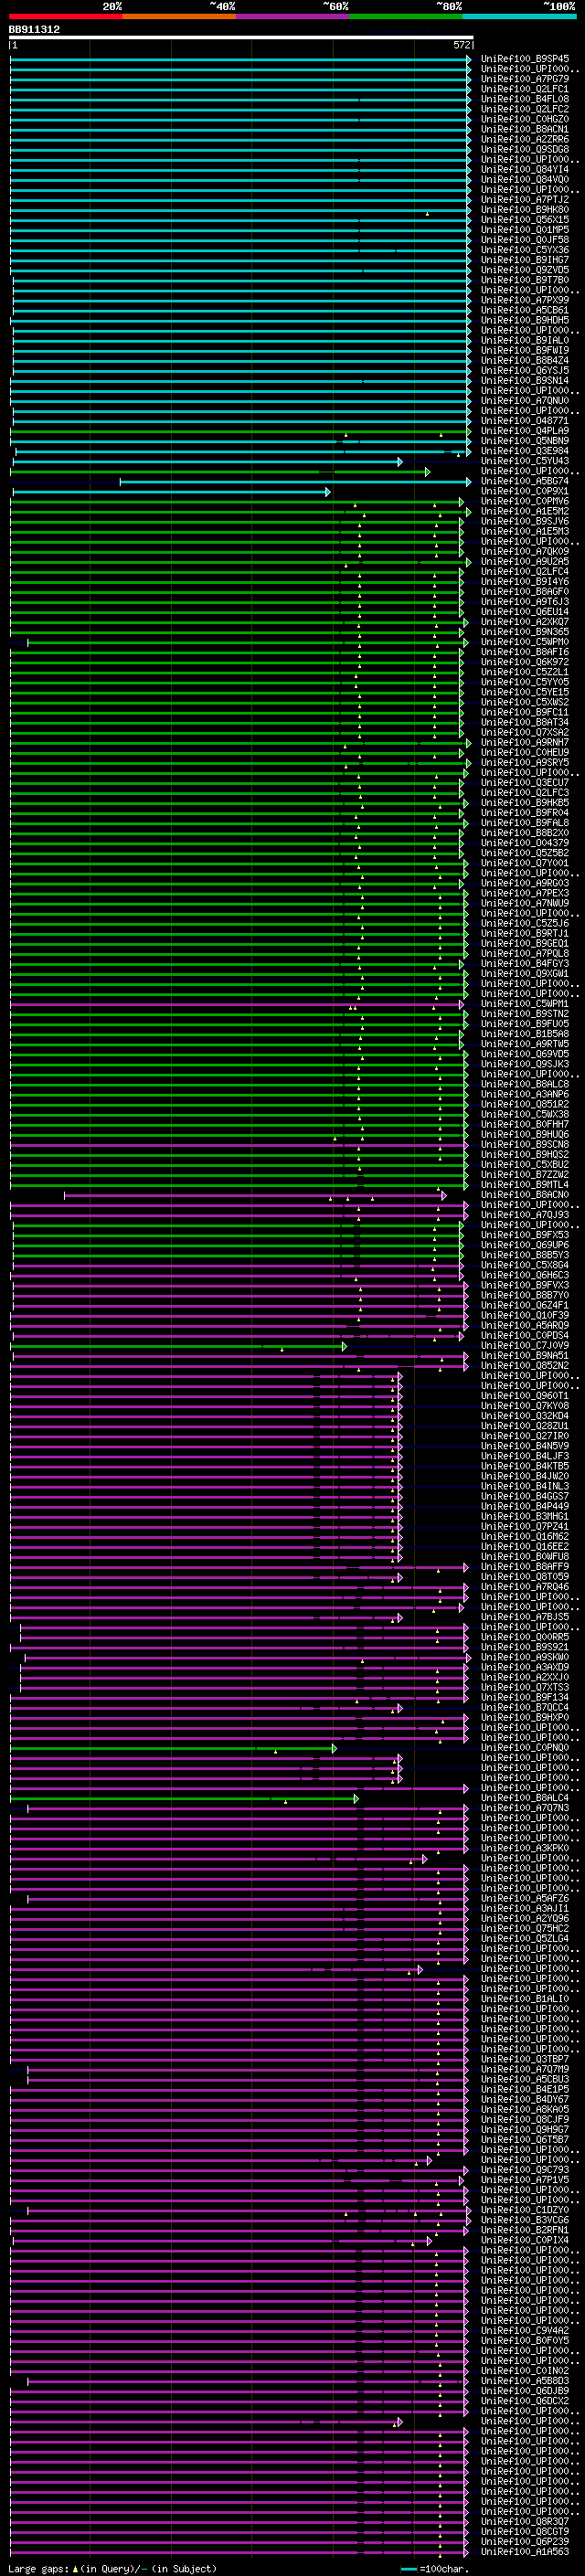Select hit label UniRef100_B9FW19
The height and width of the screenshot is (2576, 585).
pos(524,351)
